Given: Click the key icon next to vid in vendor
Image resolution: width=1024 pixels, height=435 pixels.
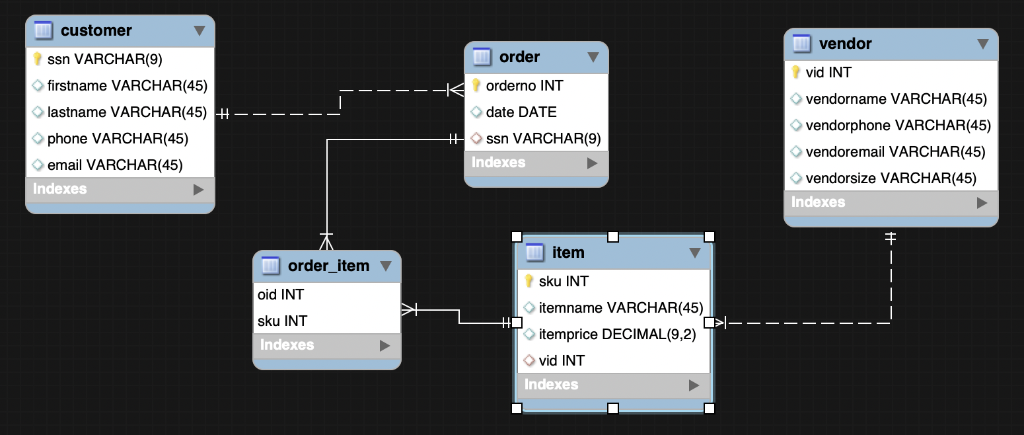Looking at the screenshot, I should click(795, 72).
